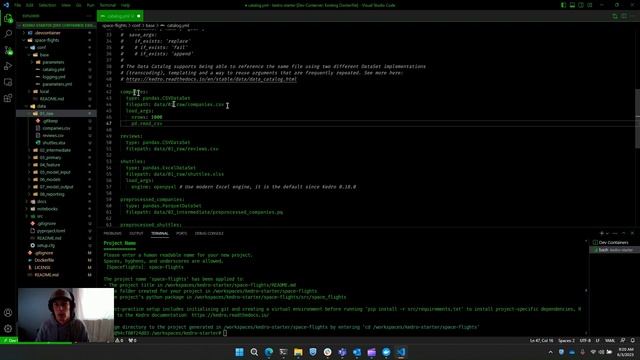Viewport: 640px width, 360px height.
Task: Click the Ln 47 cursor position status
Action: click(x=541, y=340)
